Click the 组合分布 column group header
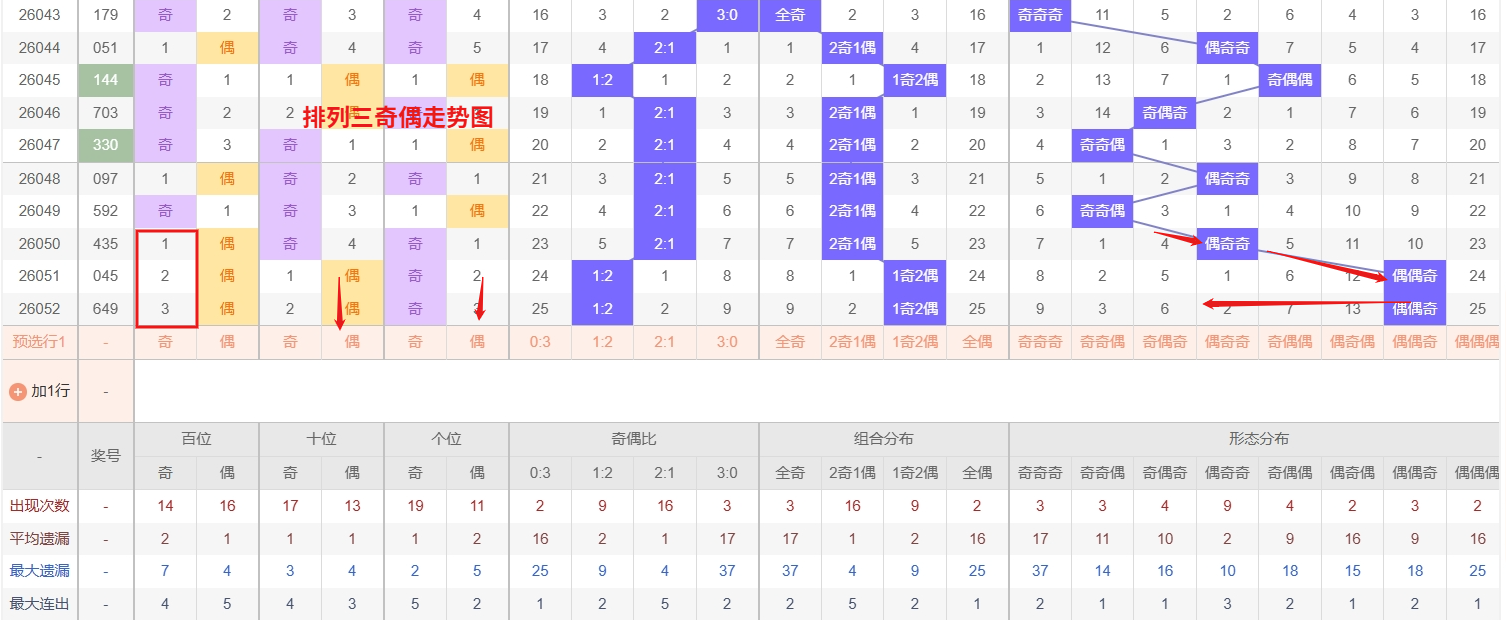The height and width of the screenshot is (620, 1506). 883,439
